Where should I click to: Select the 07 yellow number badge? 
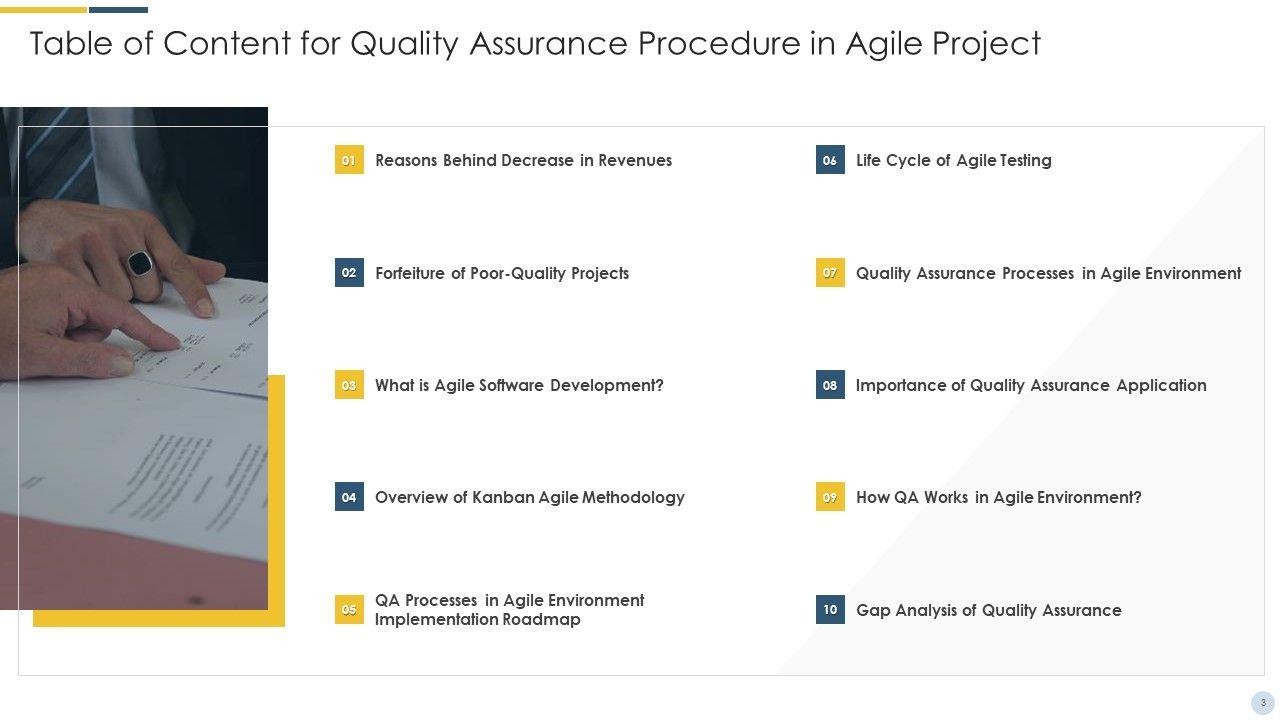pos(830,273)
